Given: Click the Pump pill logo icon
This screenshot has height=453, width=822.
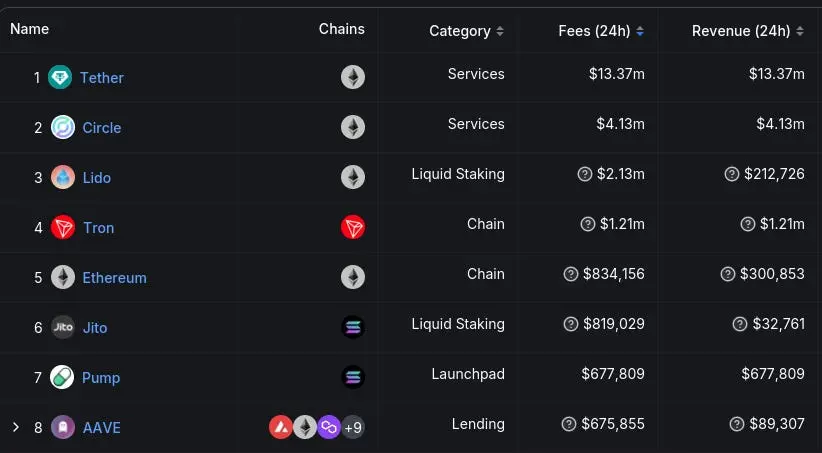Looking at the screenshot, I should (x=63, y=378).
